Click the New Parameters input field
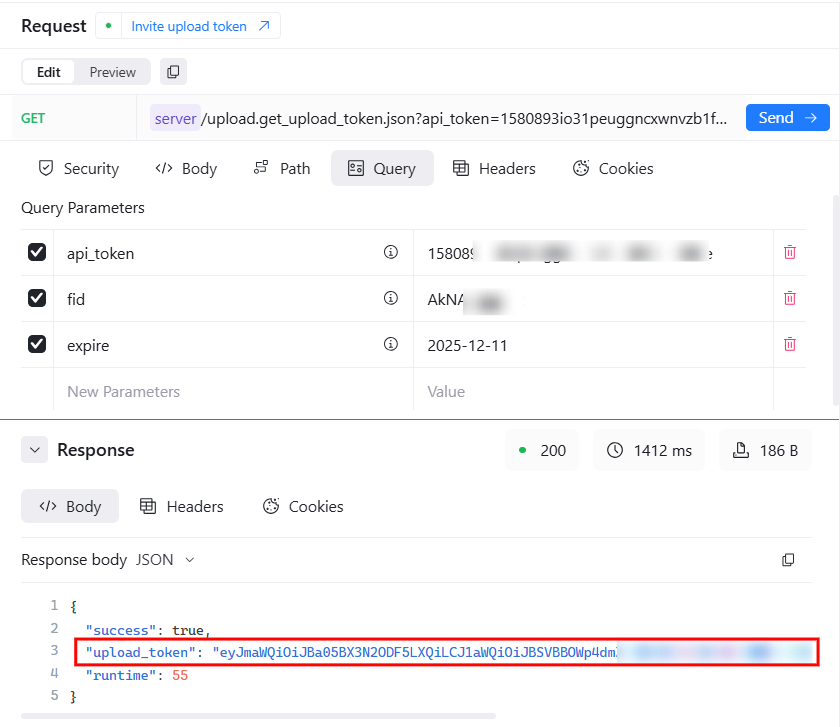The height and width of the screenshot is (727, 840). tap(232, 391)
